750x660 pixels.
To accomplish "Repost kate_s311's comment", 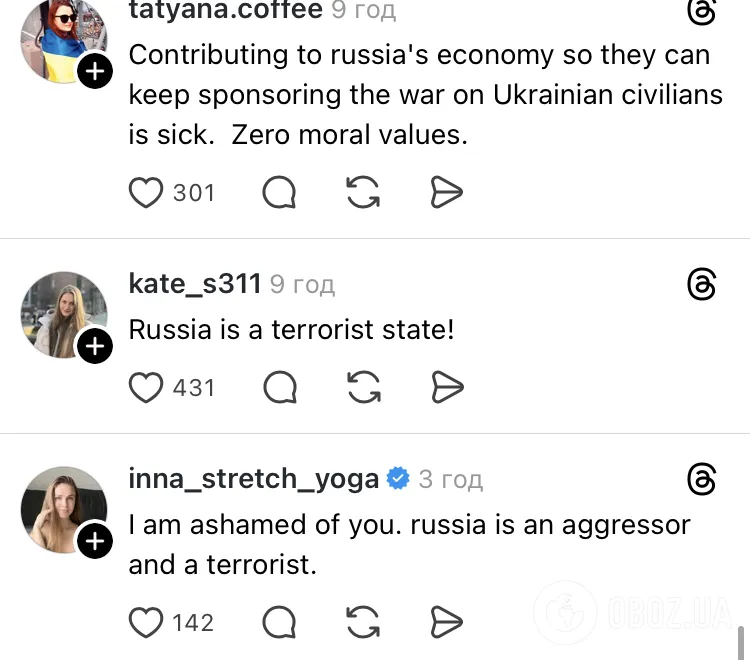I will 363,386.
